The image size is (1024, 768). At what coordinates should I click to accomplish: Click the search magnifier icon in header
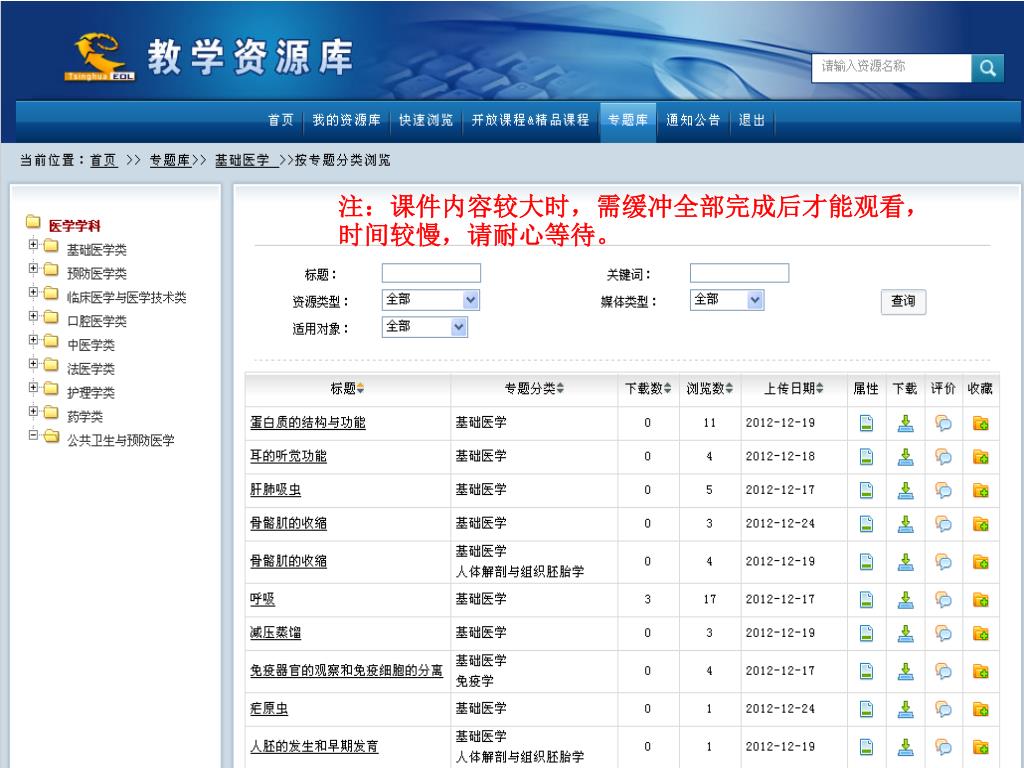click(x=987, y=68)
